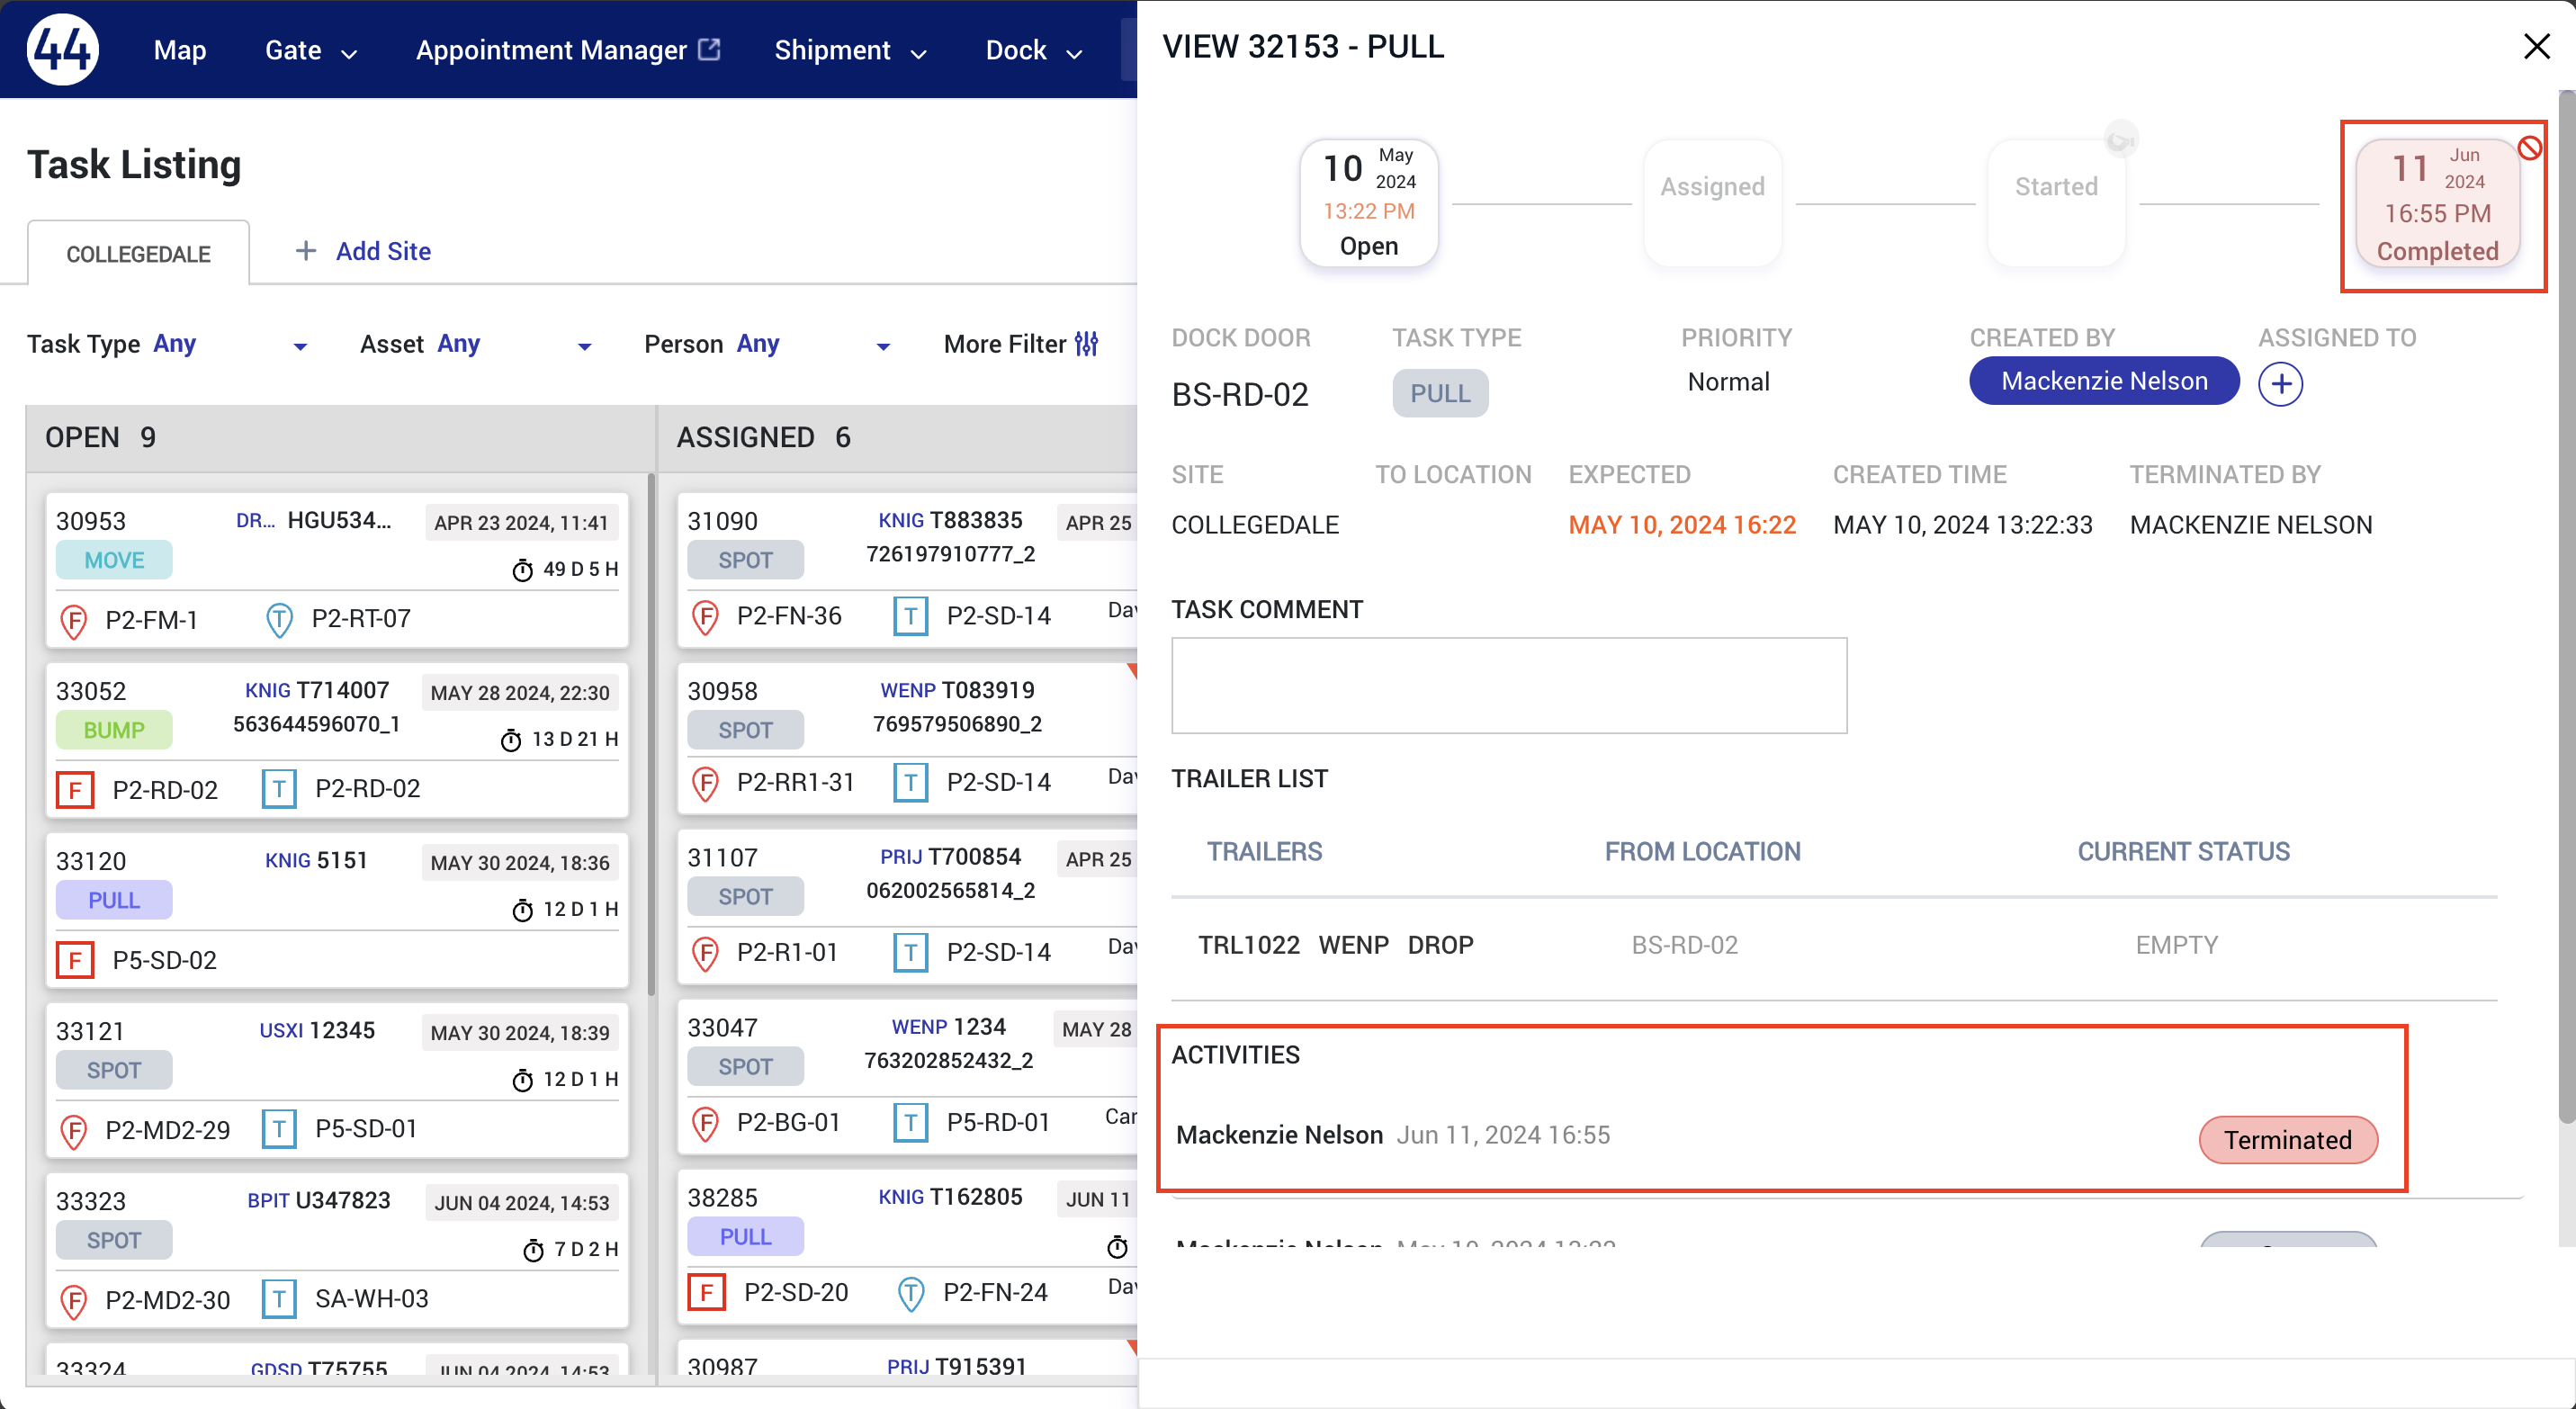
Task: Click the Terminated activity badge
Action: 2288,1140
